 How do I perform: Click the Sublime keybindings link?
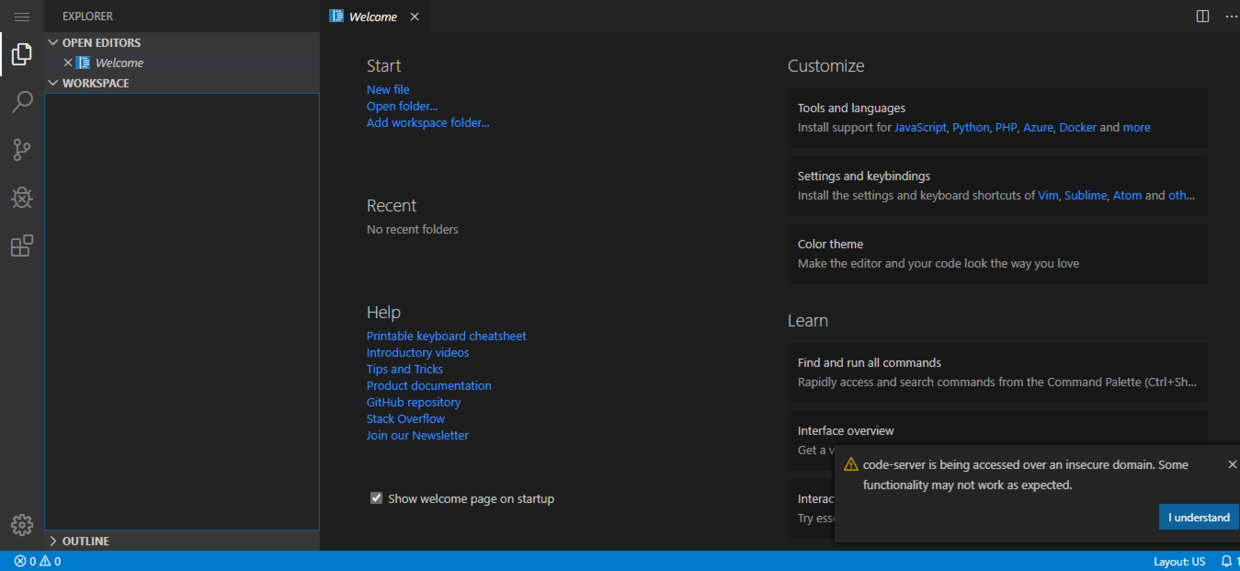click(x=1086, y=196)
